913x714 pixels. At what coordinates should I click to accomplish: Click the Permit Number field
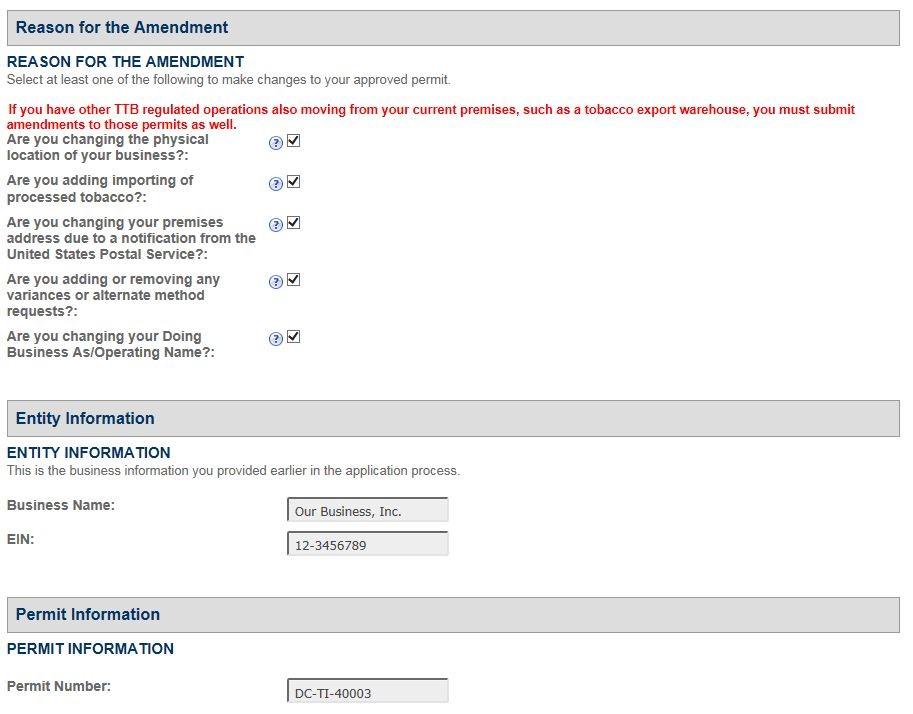[367, 692]
